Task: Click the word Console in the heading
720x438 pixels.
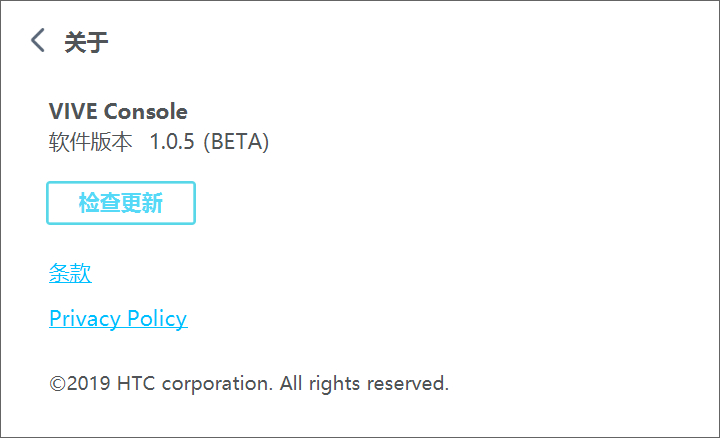Action: click(146, 112)
